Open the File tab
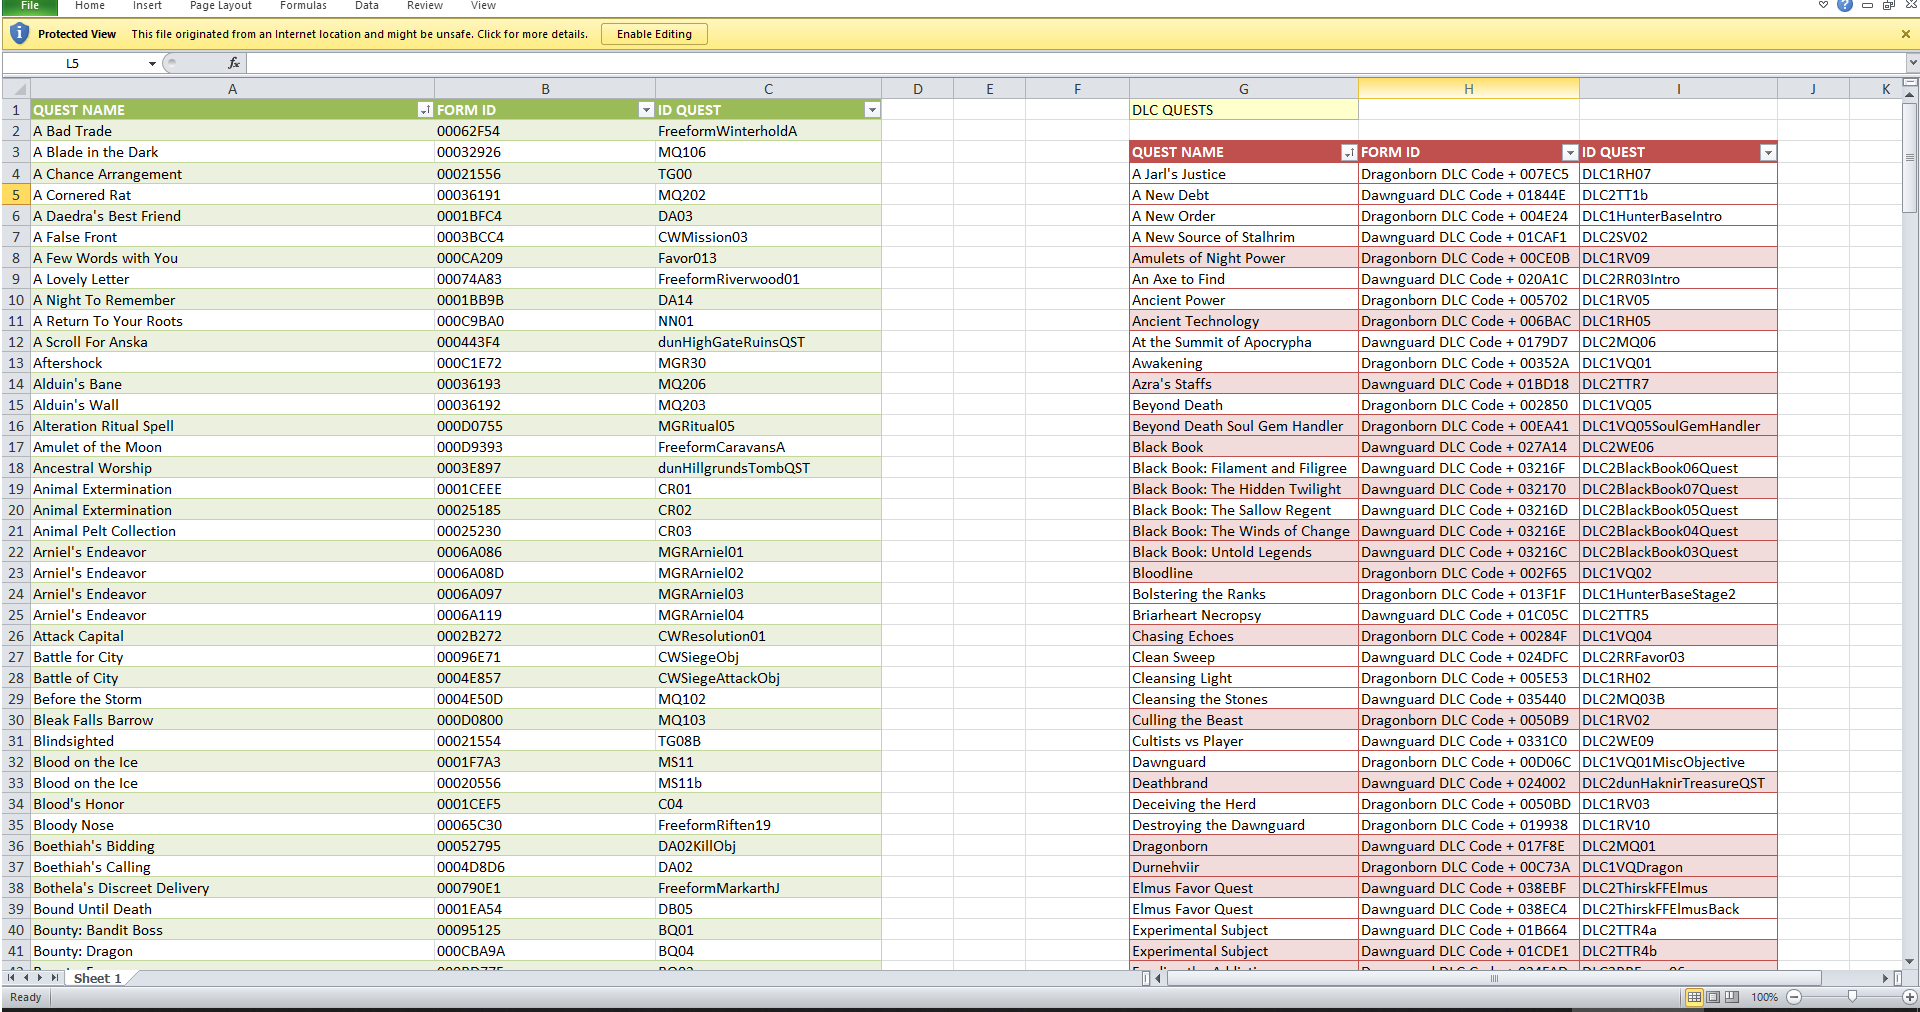Screen dimensions: 1920x1012 (x=30, y=6)
